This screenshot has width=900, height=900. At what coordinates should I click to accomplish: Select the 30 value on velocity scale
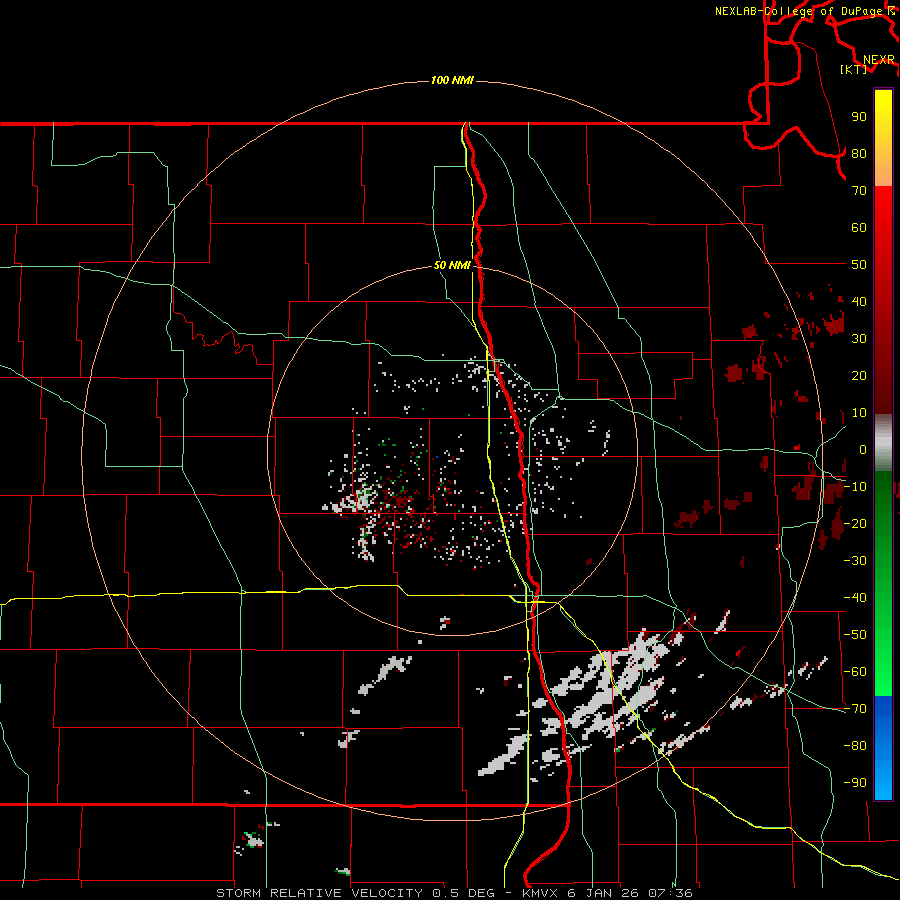click(x=859, y=339)
